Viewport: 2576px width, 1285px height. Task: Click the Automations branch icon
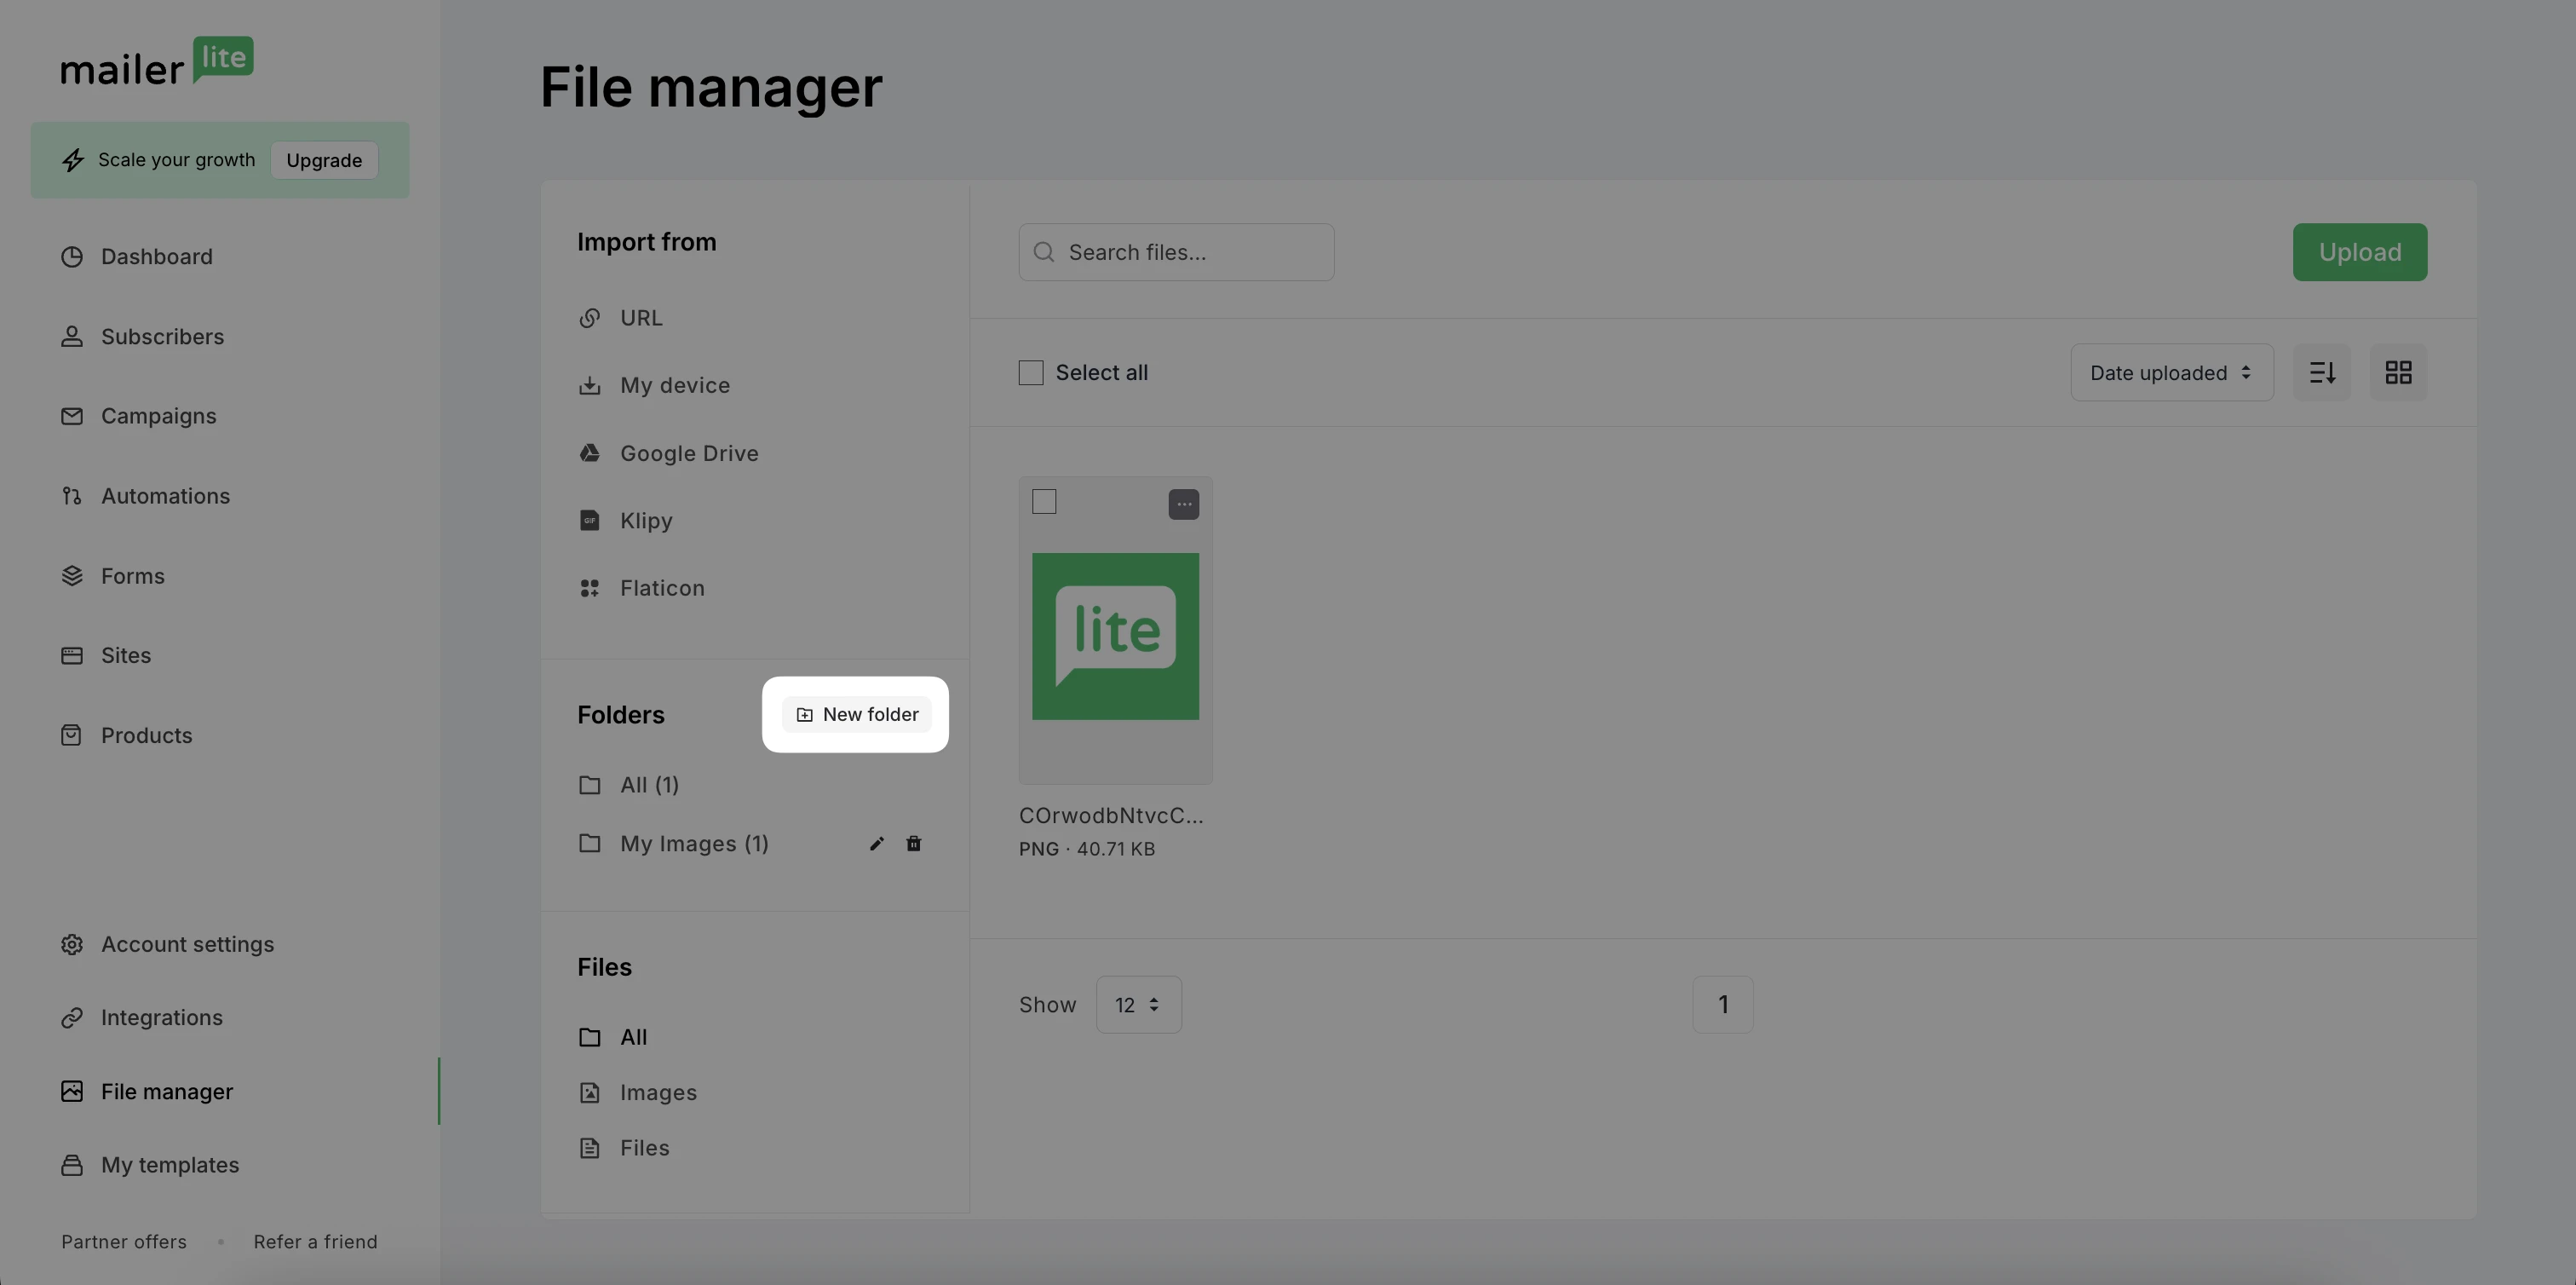coord(72,496)
